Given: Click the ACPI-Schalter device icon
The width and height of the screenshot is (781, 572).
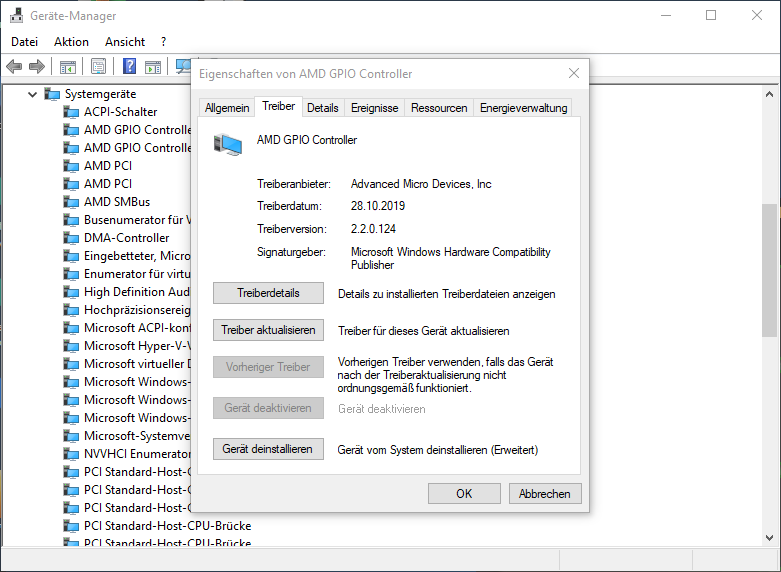Looking at the screenshot, I should click(71, 112).
